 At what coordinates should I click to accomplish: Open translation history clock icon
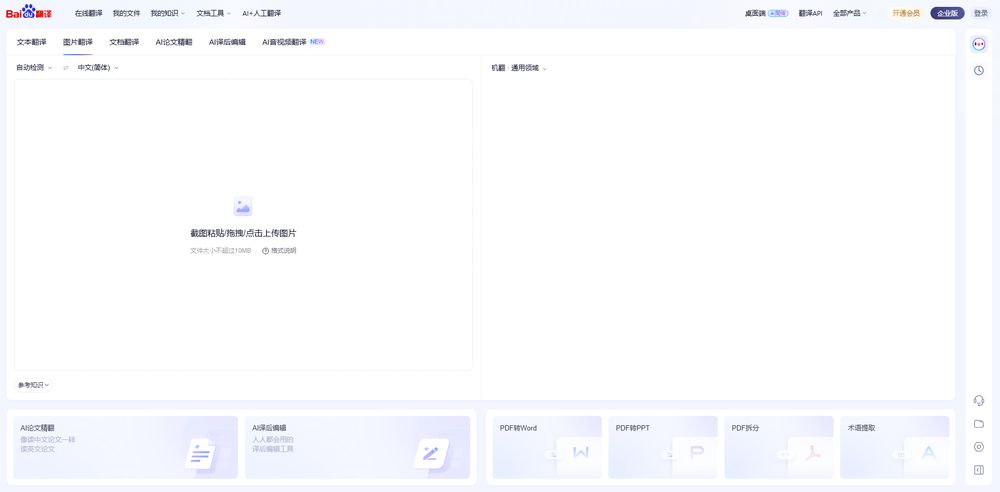pos(979,70)
